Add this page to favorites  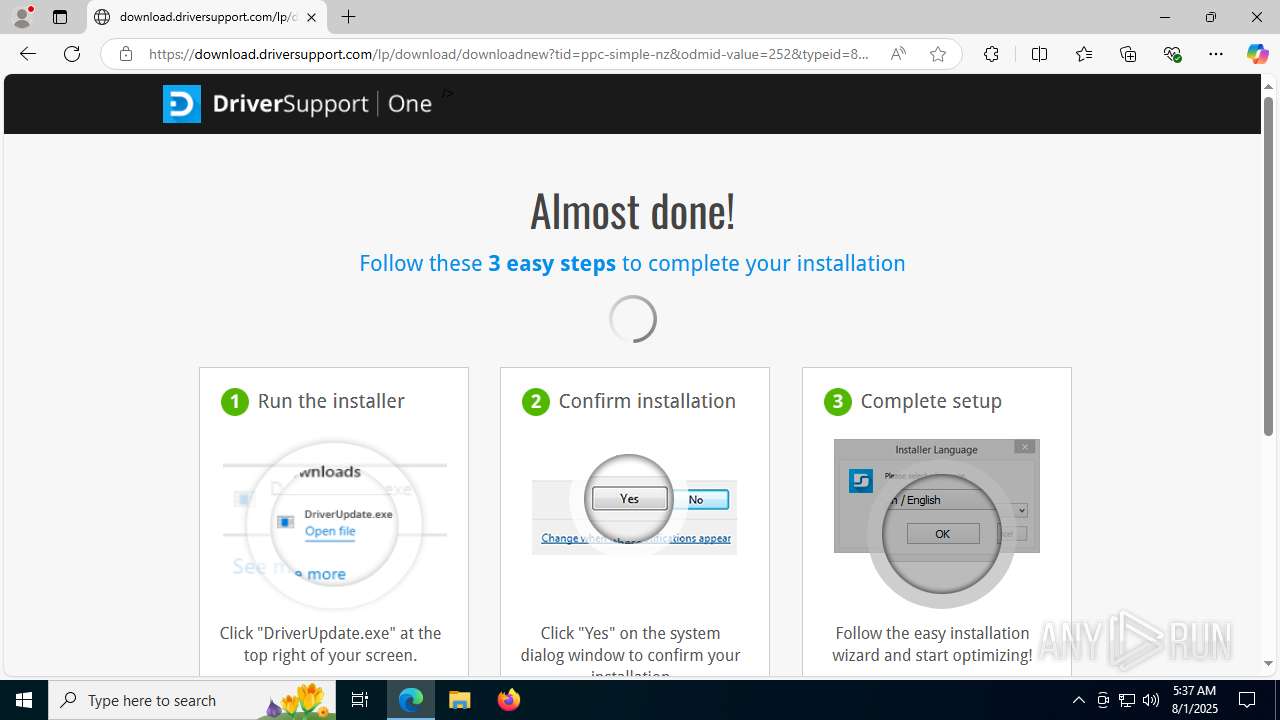pos(938,54)
